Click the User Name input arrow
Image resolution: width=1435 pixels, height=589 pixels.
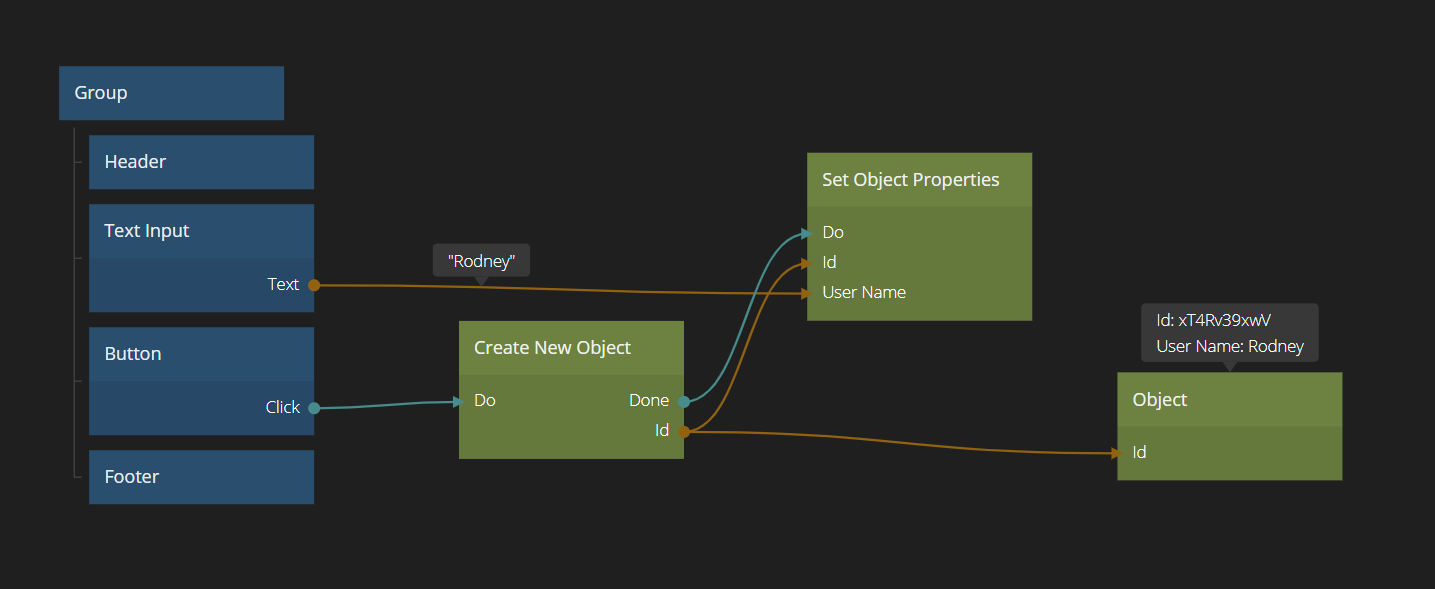coord(805,293)
